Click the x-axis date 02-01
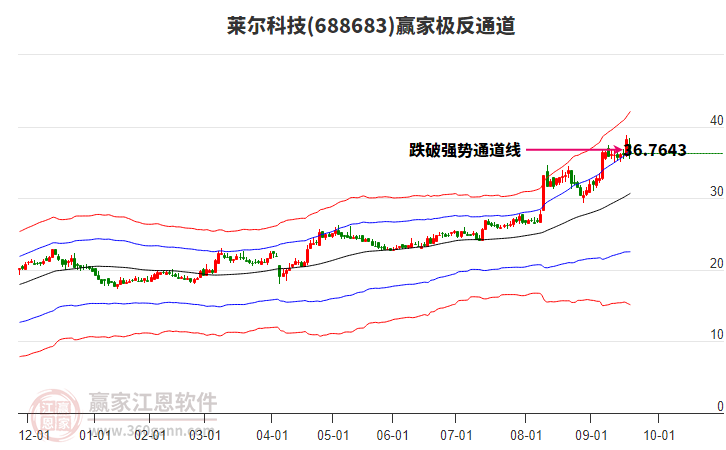The image size is (726, 450). (150, 435)
